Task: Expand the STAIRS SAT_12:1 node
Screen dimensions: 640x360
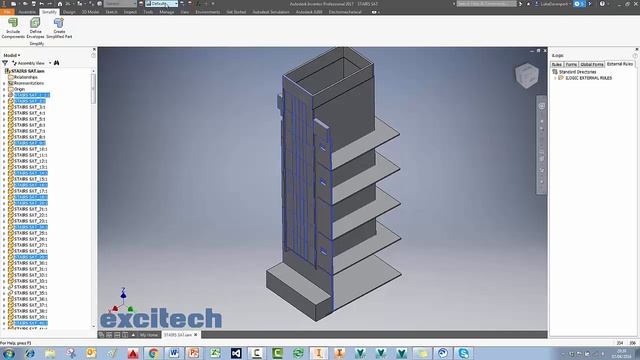Action: [x=4, y=161]
